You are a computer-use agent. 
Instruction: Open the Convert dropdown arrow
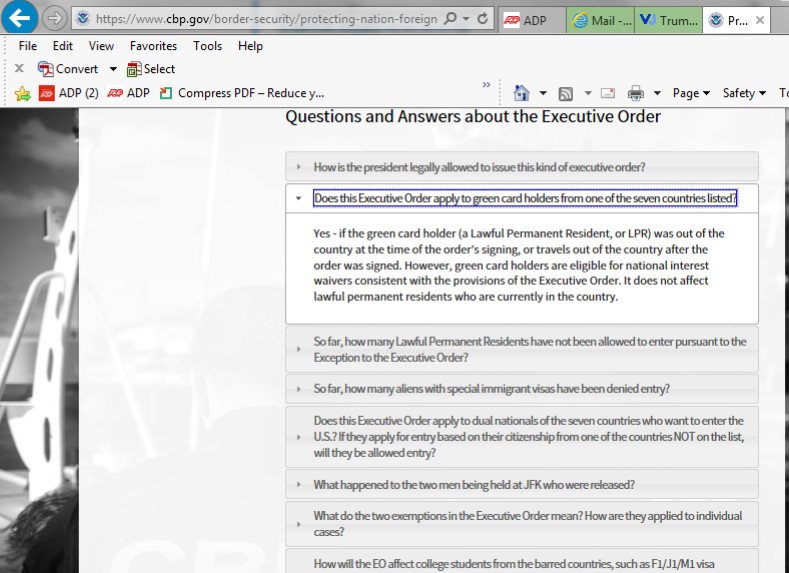(x=113, y=69)
